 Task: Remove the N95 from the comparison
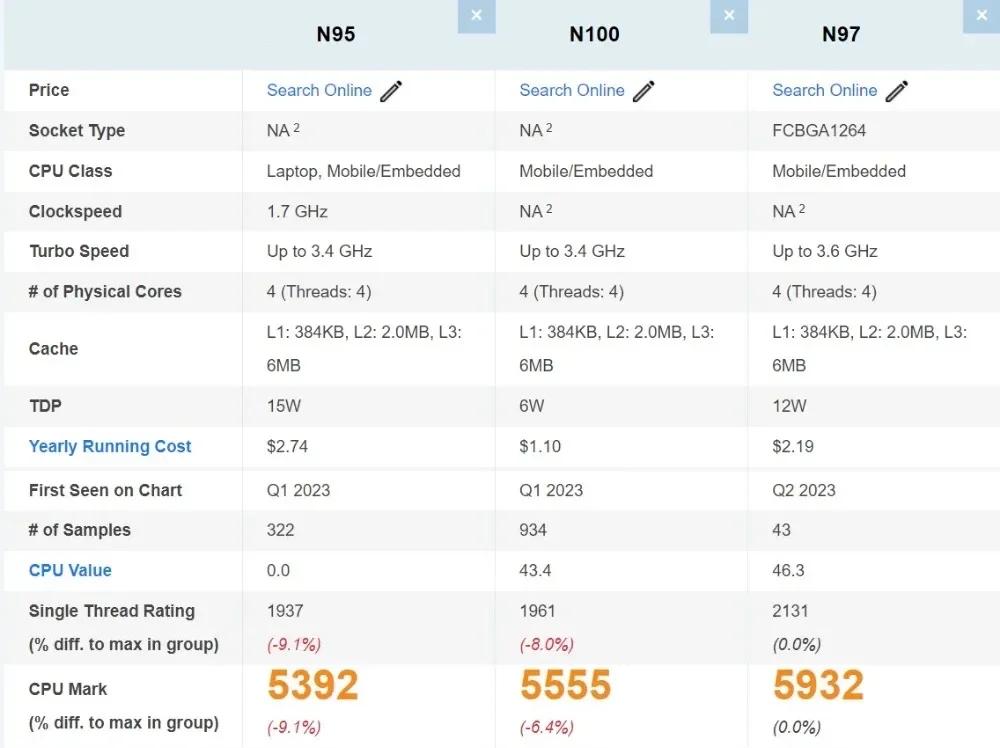(x=476, y=16)
